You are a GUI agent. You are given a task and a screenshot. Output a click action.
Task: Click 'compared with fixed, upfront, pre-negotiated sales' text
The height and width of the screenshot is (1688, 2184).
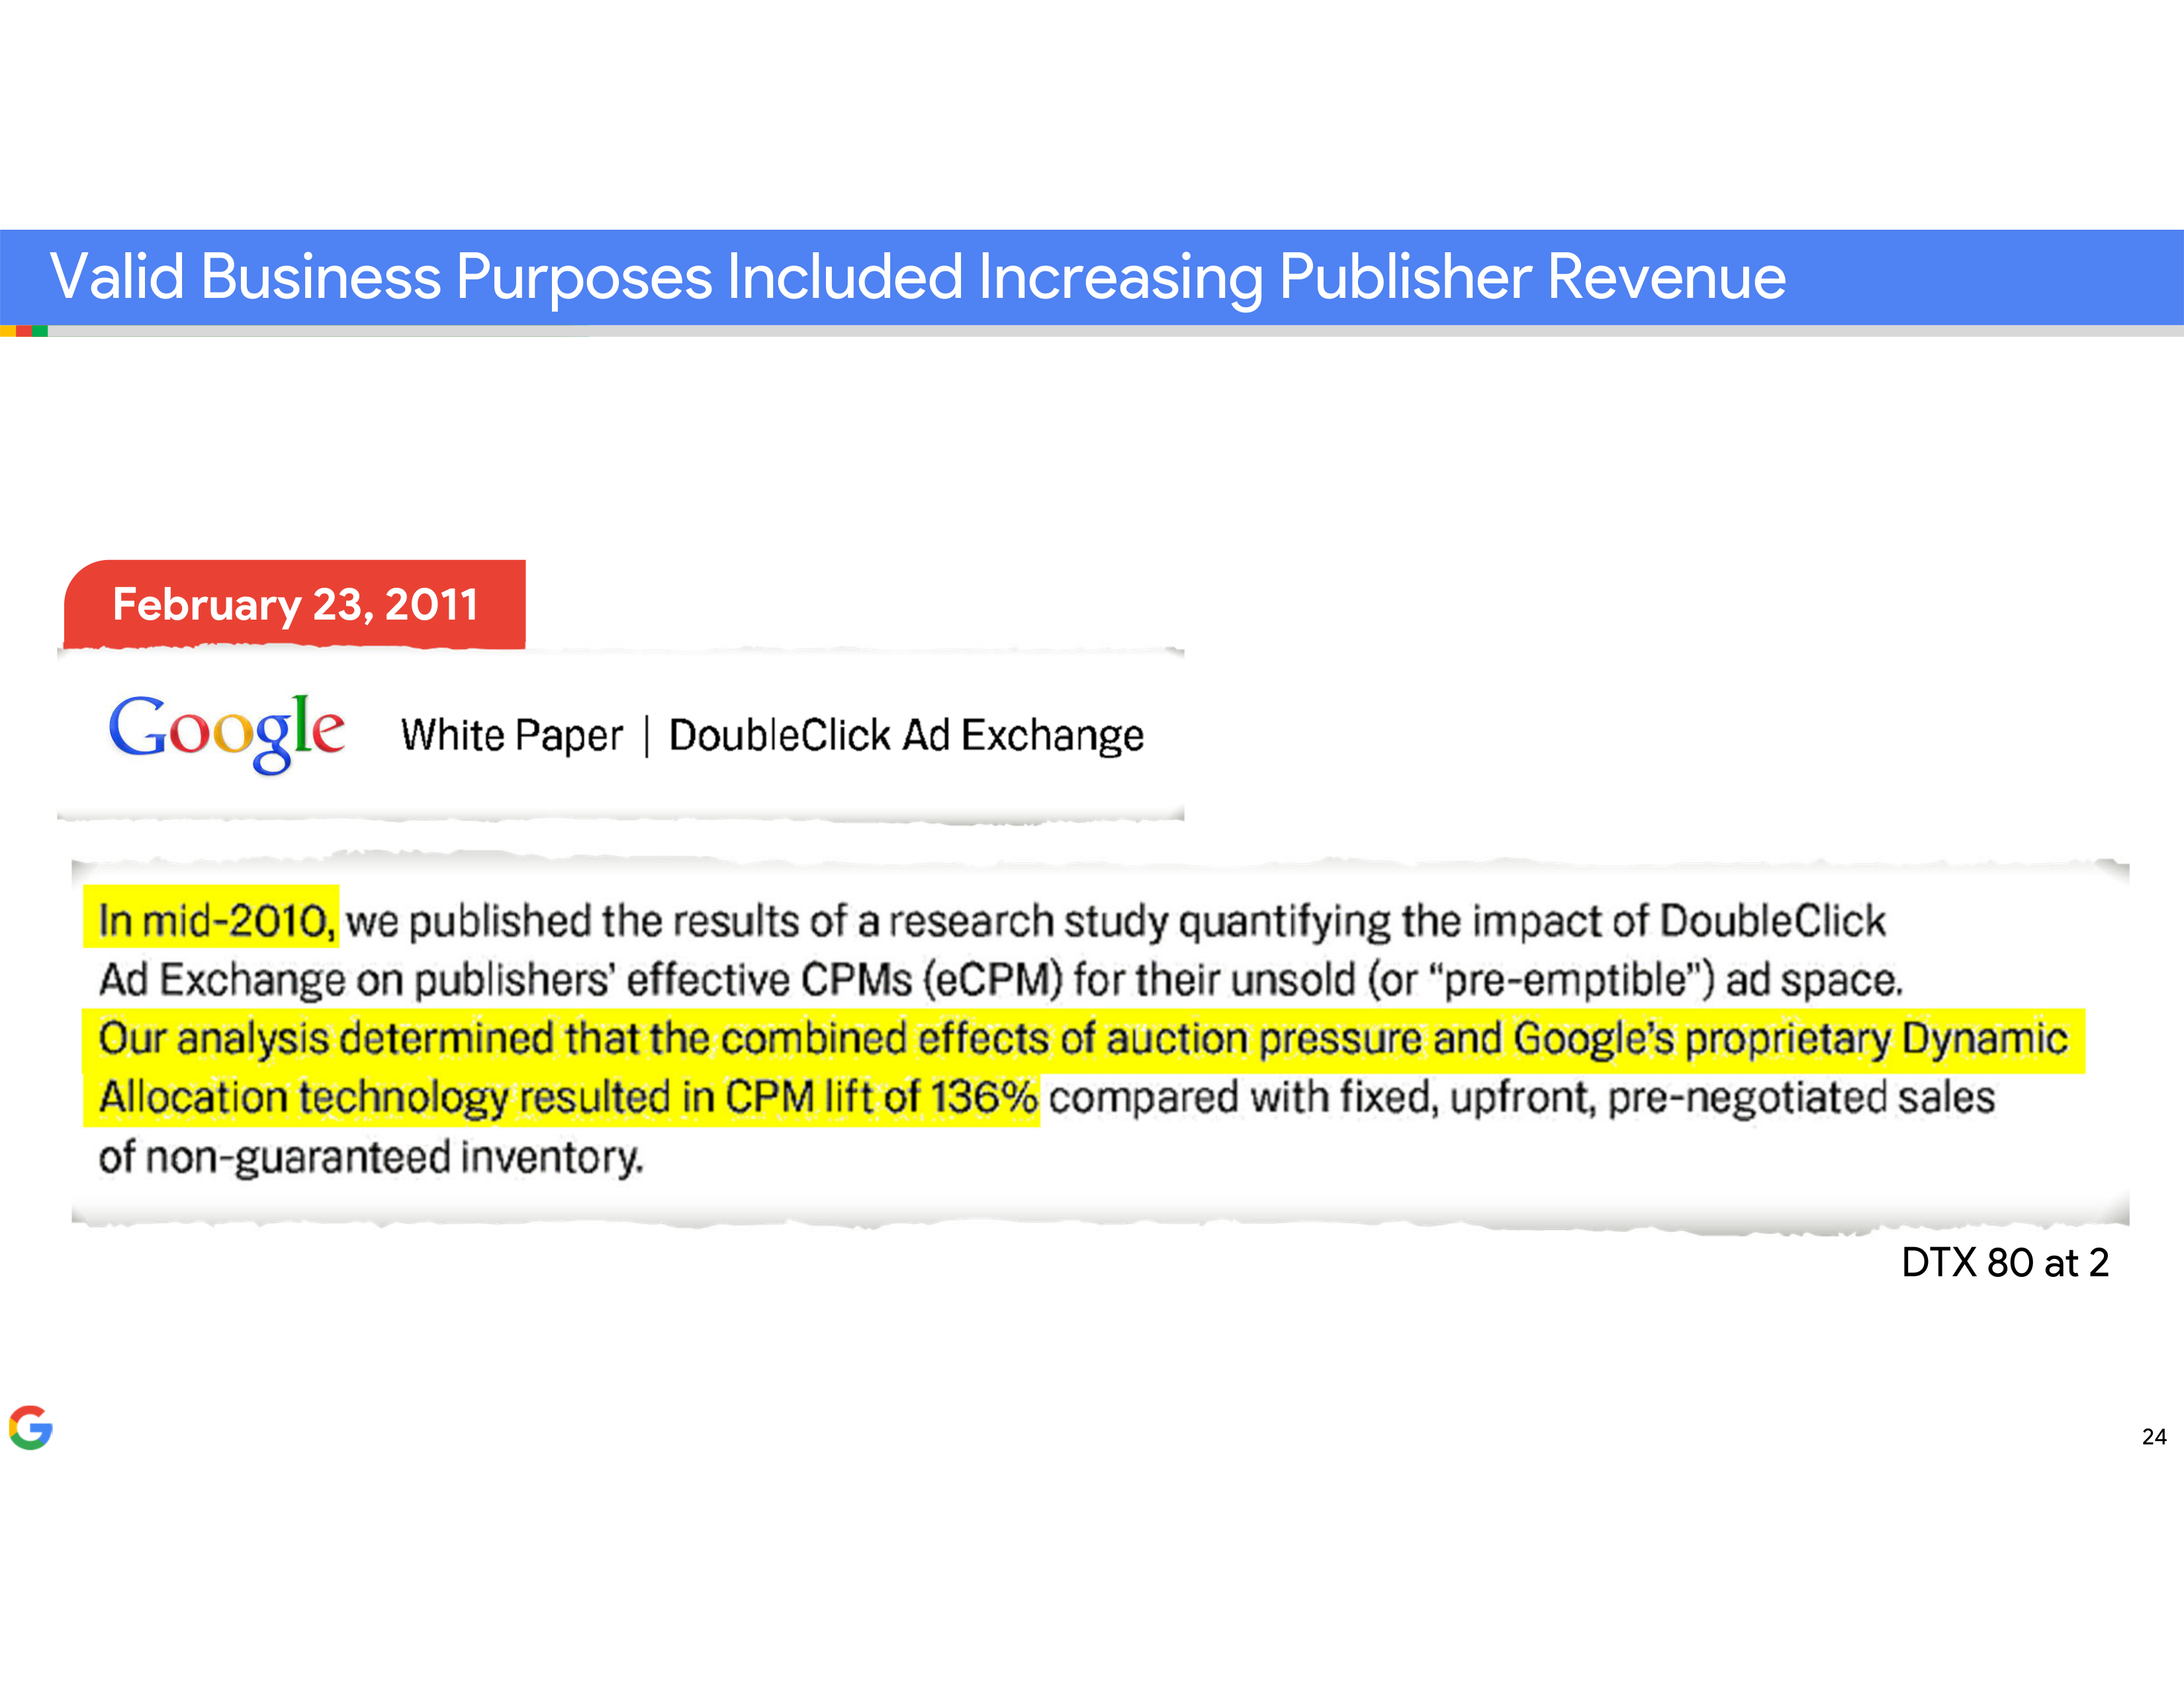point(1521,1098)
